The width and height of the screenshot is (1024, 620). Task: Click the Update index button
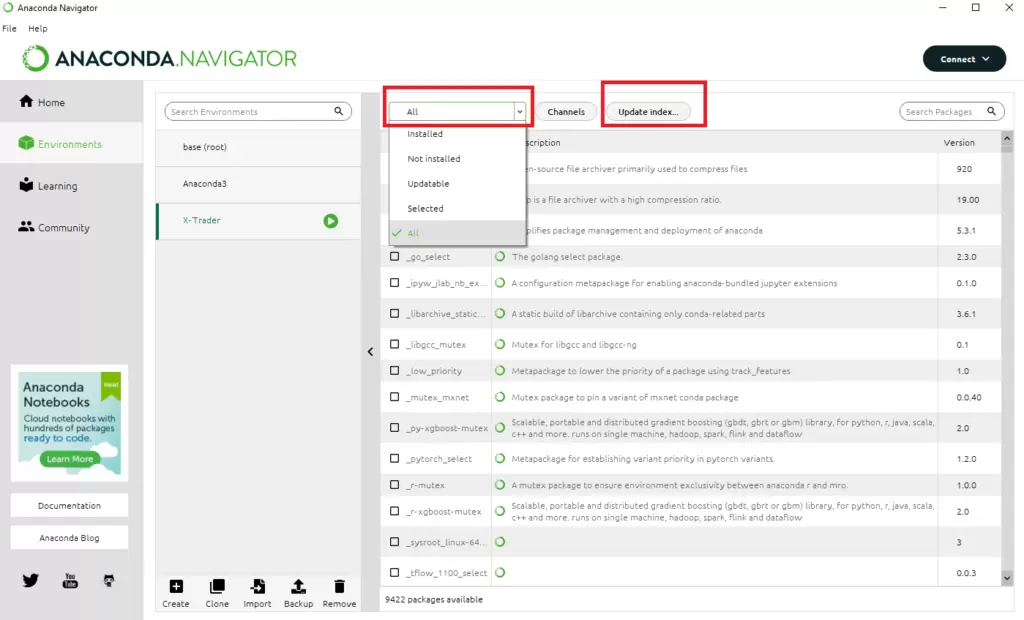point(648,112)
